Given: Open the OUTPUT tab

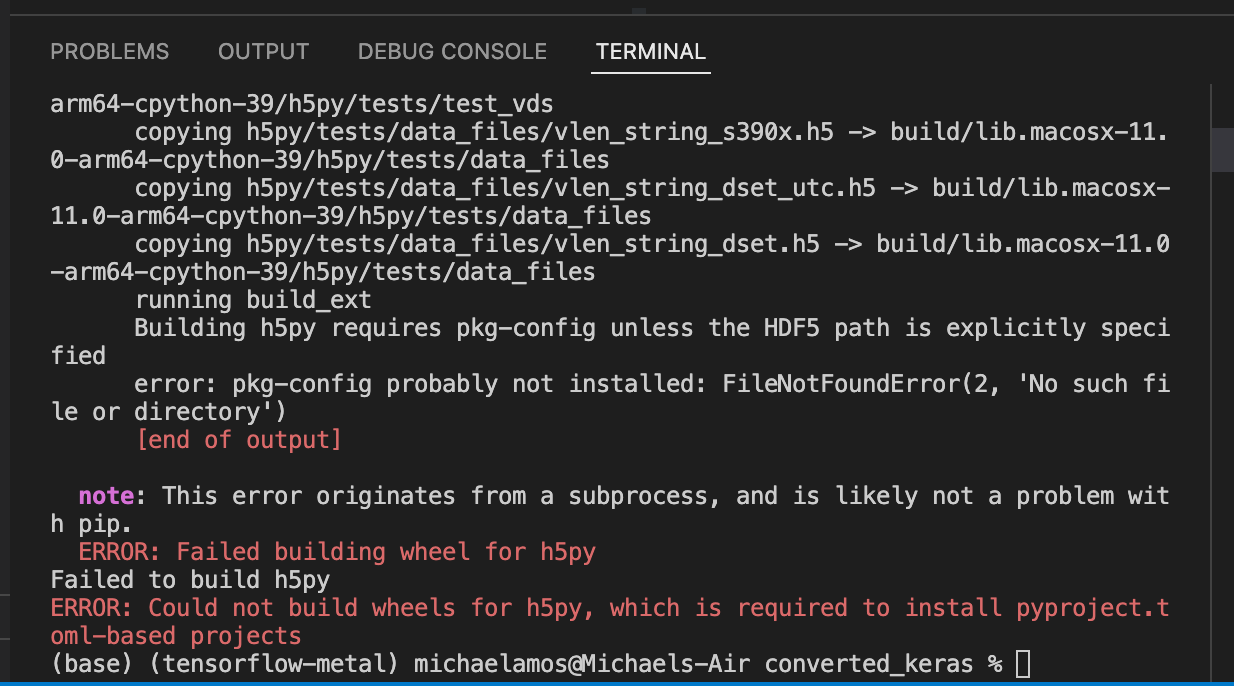Looking at the screenshot, I should [264, 52].
